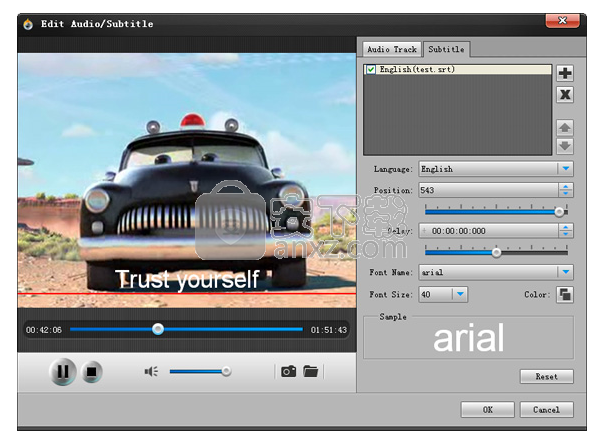Move subtitle up with arrow button

pyautogui.click(x=565, y=128)
